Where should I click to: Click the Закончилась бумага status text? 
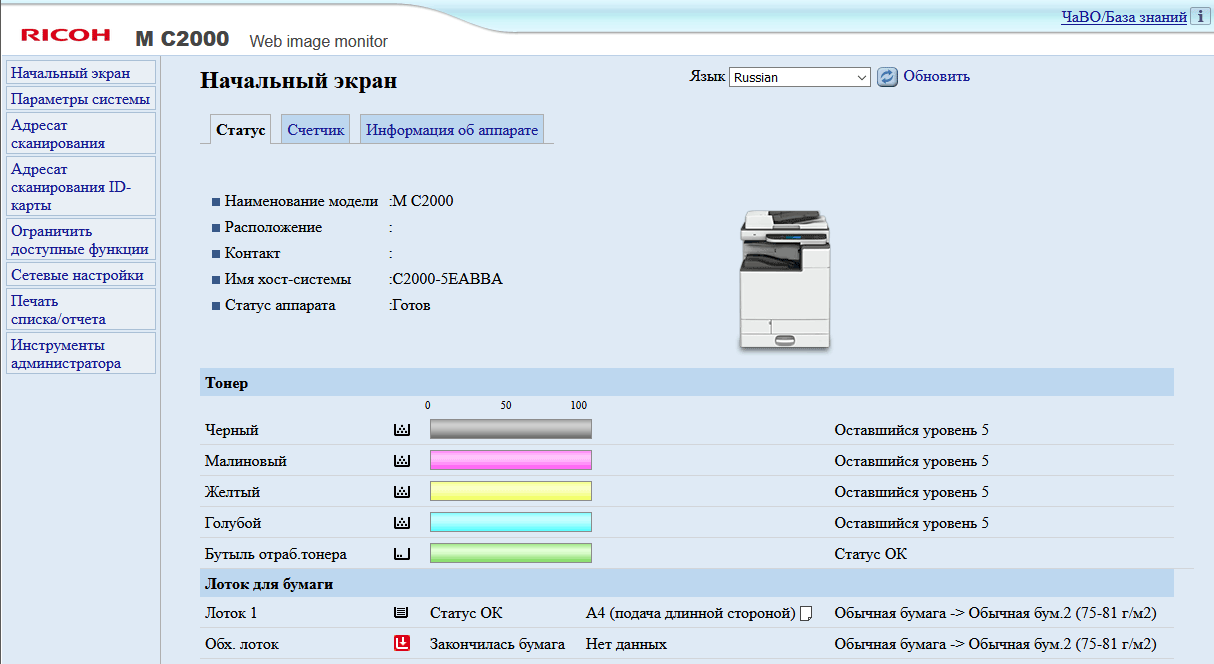point(497,644)
